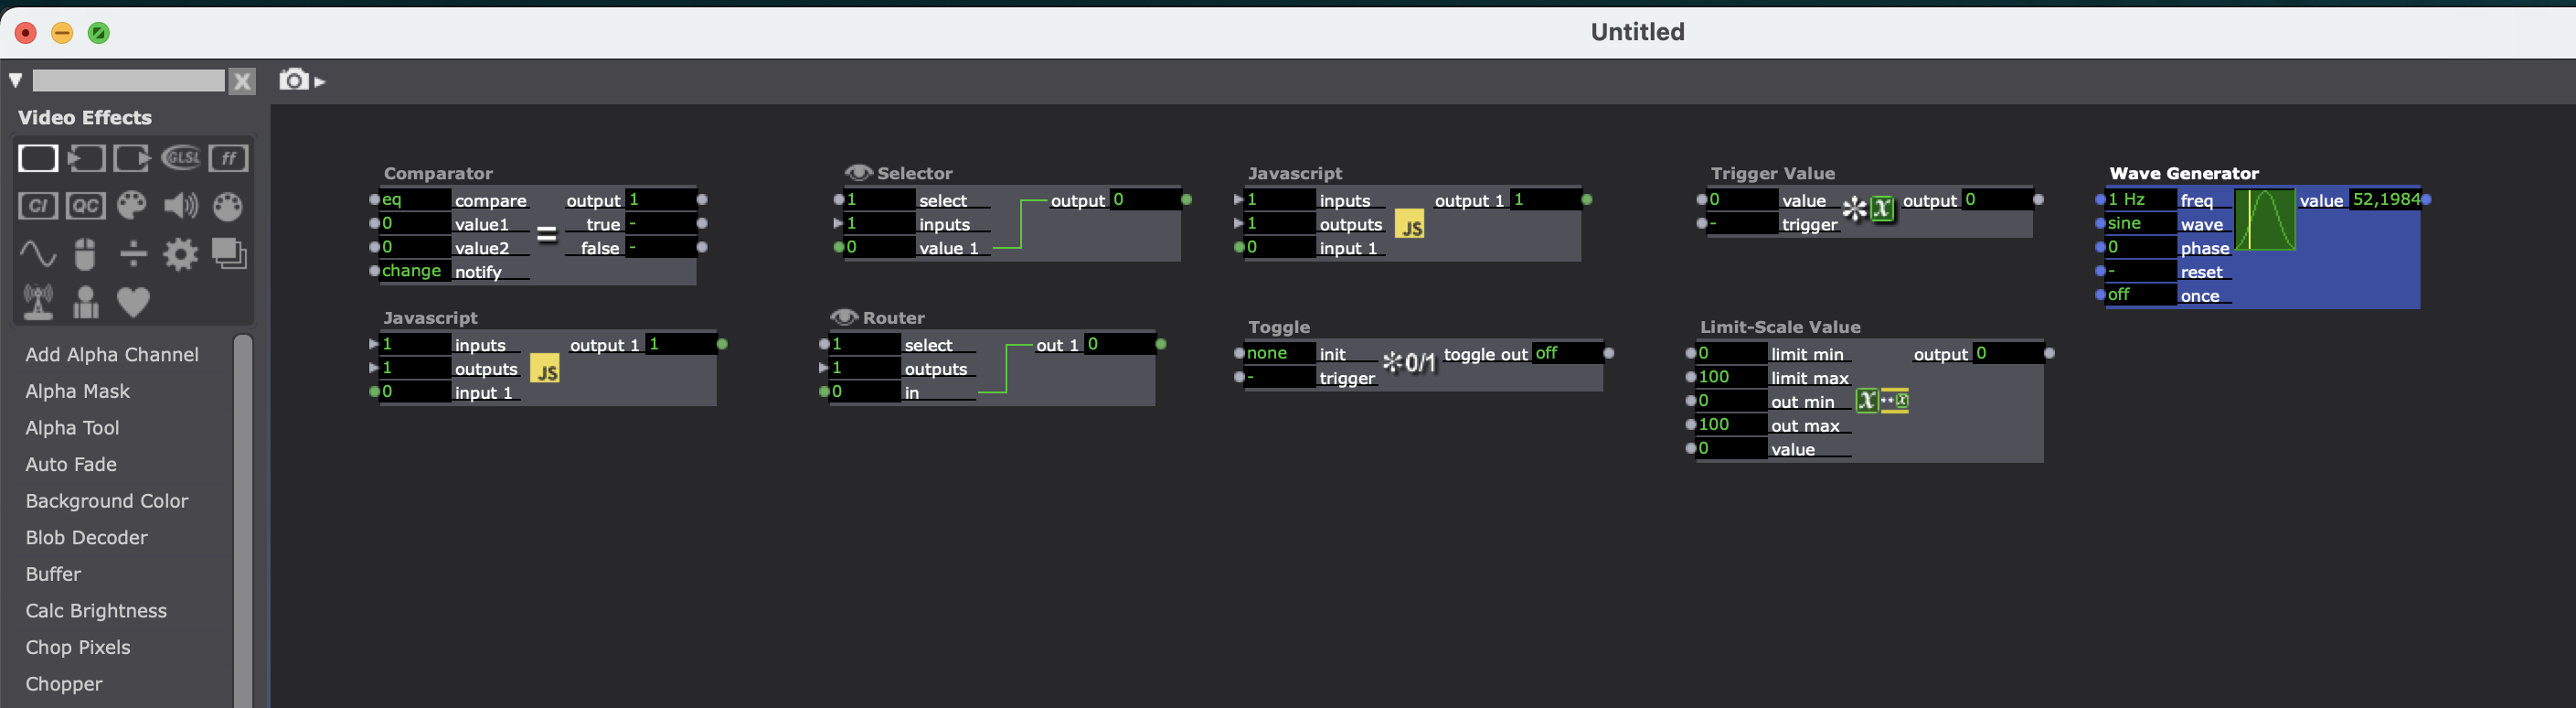
Task: Click the toolbox search field
Action: tap(128, 80)
